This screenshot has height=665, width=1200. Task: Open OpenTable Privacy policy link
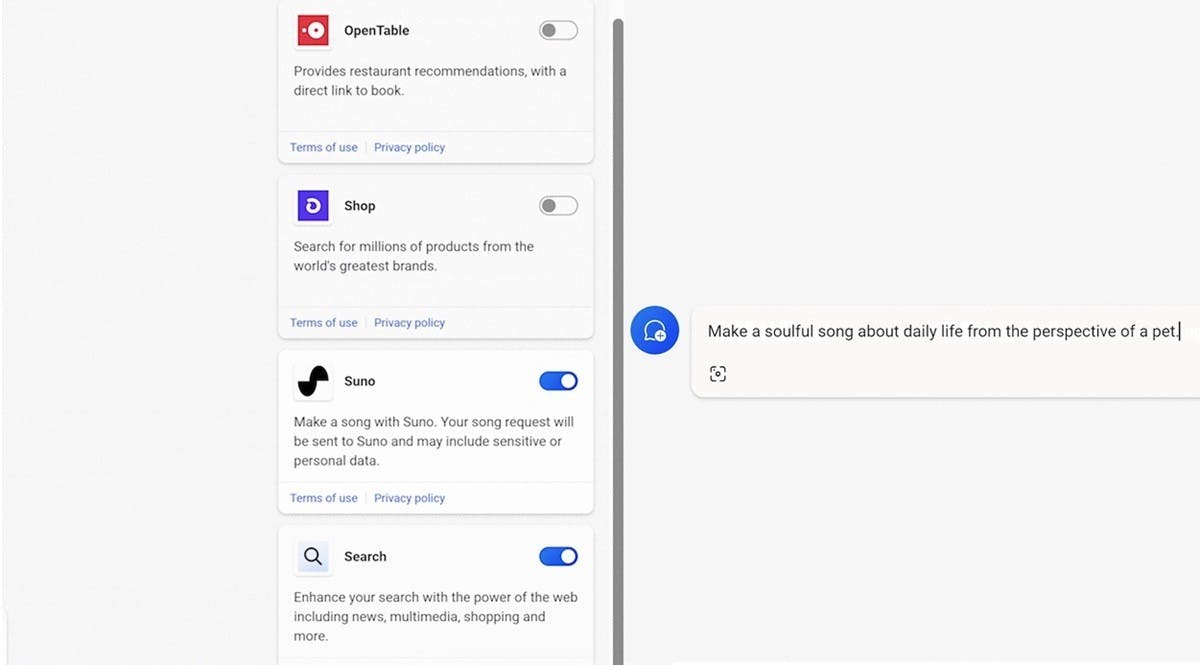[409, 147]
